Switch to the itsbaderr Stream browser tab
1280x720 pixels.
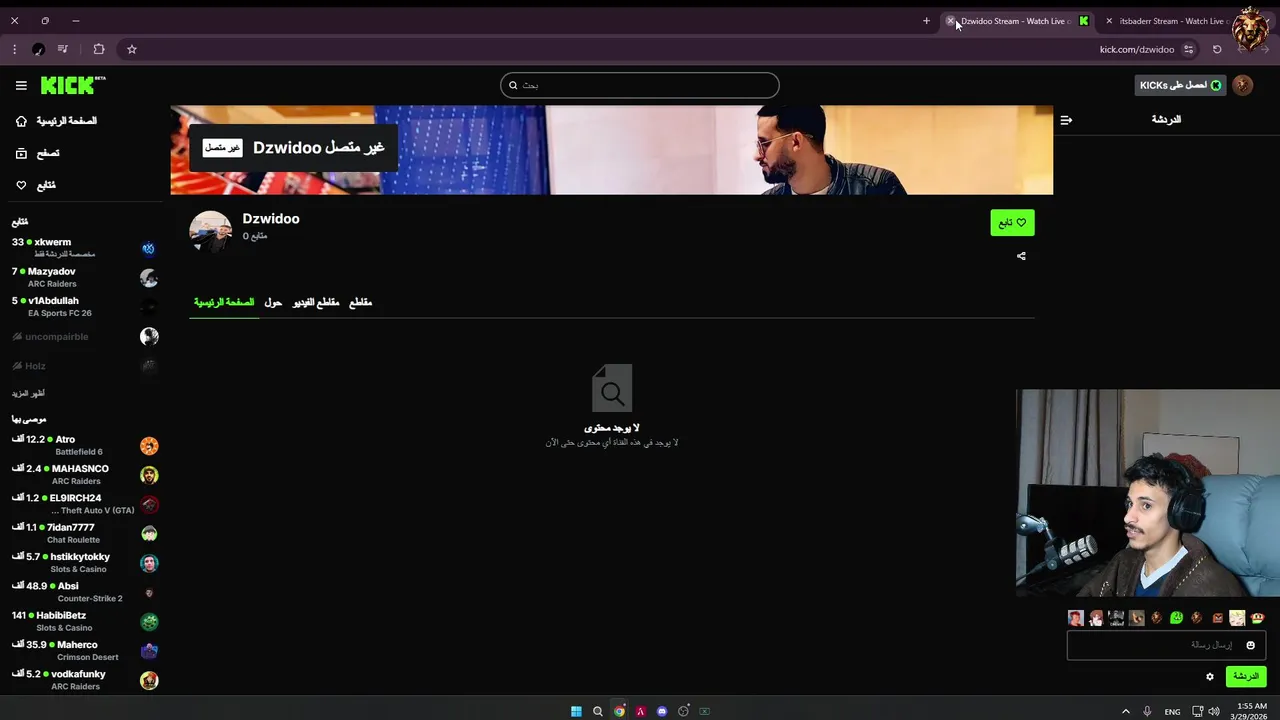pyautogui.click(x=1172, y=21)
